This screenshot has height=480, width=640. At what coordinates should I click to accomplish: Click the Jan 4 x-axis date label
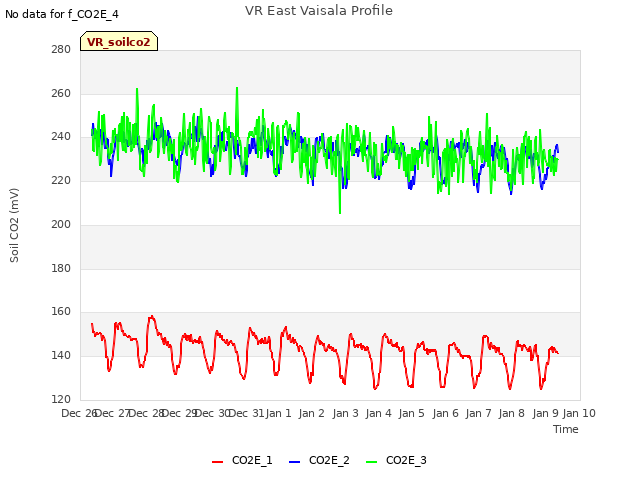coord(378,413)
